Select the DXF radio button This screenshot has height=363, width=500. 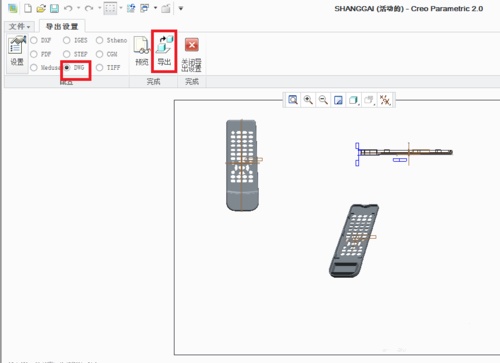click(x=34, y=40)
